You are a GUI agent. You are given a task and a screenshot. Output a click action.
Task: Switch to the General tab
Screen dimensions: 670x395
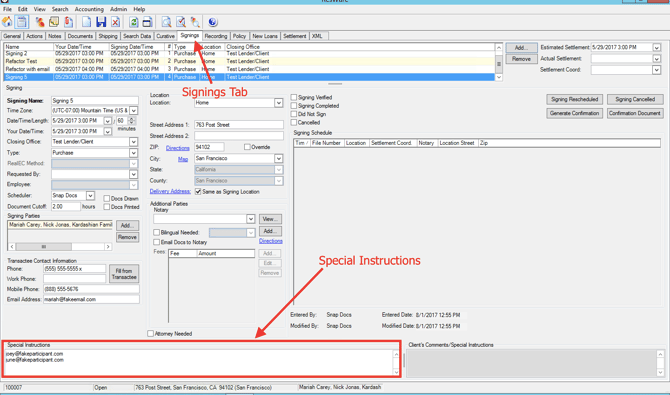point(12,36)
